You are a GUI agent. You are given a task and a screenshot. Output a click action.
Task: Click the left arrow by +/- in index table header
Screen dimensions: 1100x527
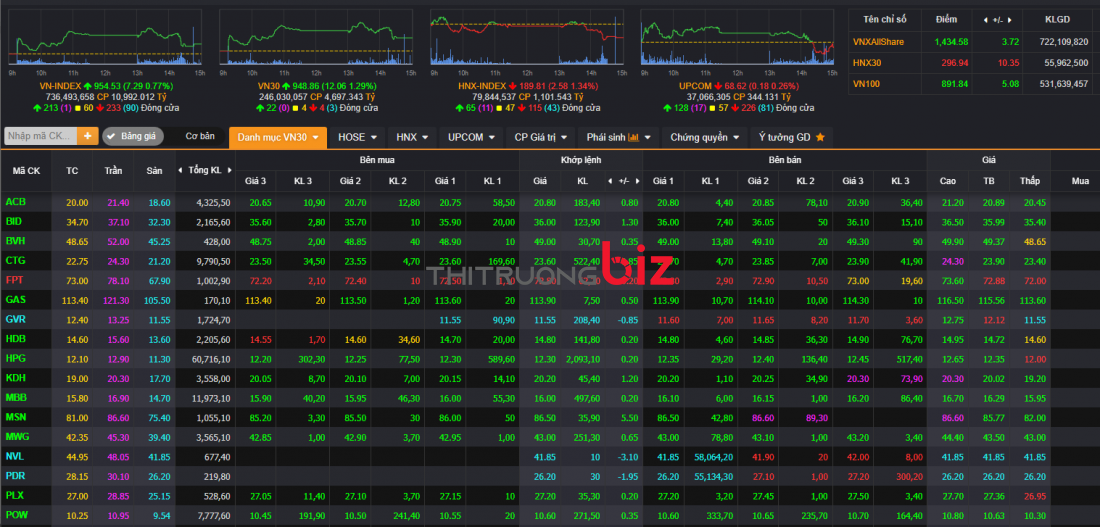pyautogui.click(x=986, y=20)
